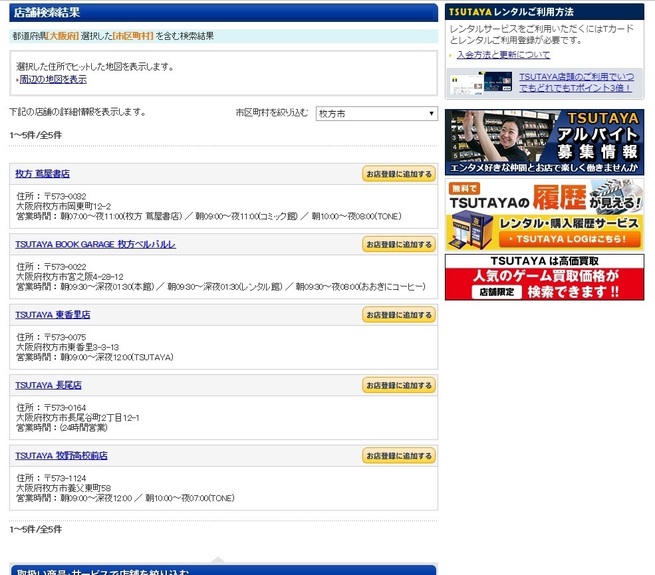Open TSUTAYA BOOK GARAGE 枚方ベルパルレ link
Screen dimensions: 655x575
click(96, 244)
